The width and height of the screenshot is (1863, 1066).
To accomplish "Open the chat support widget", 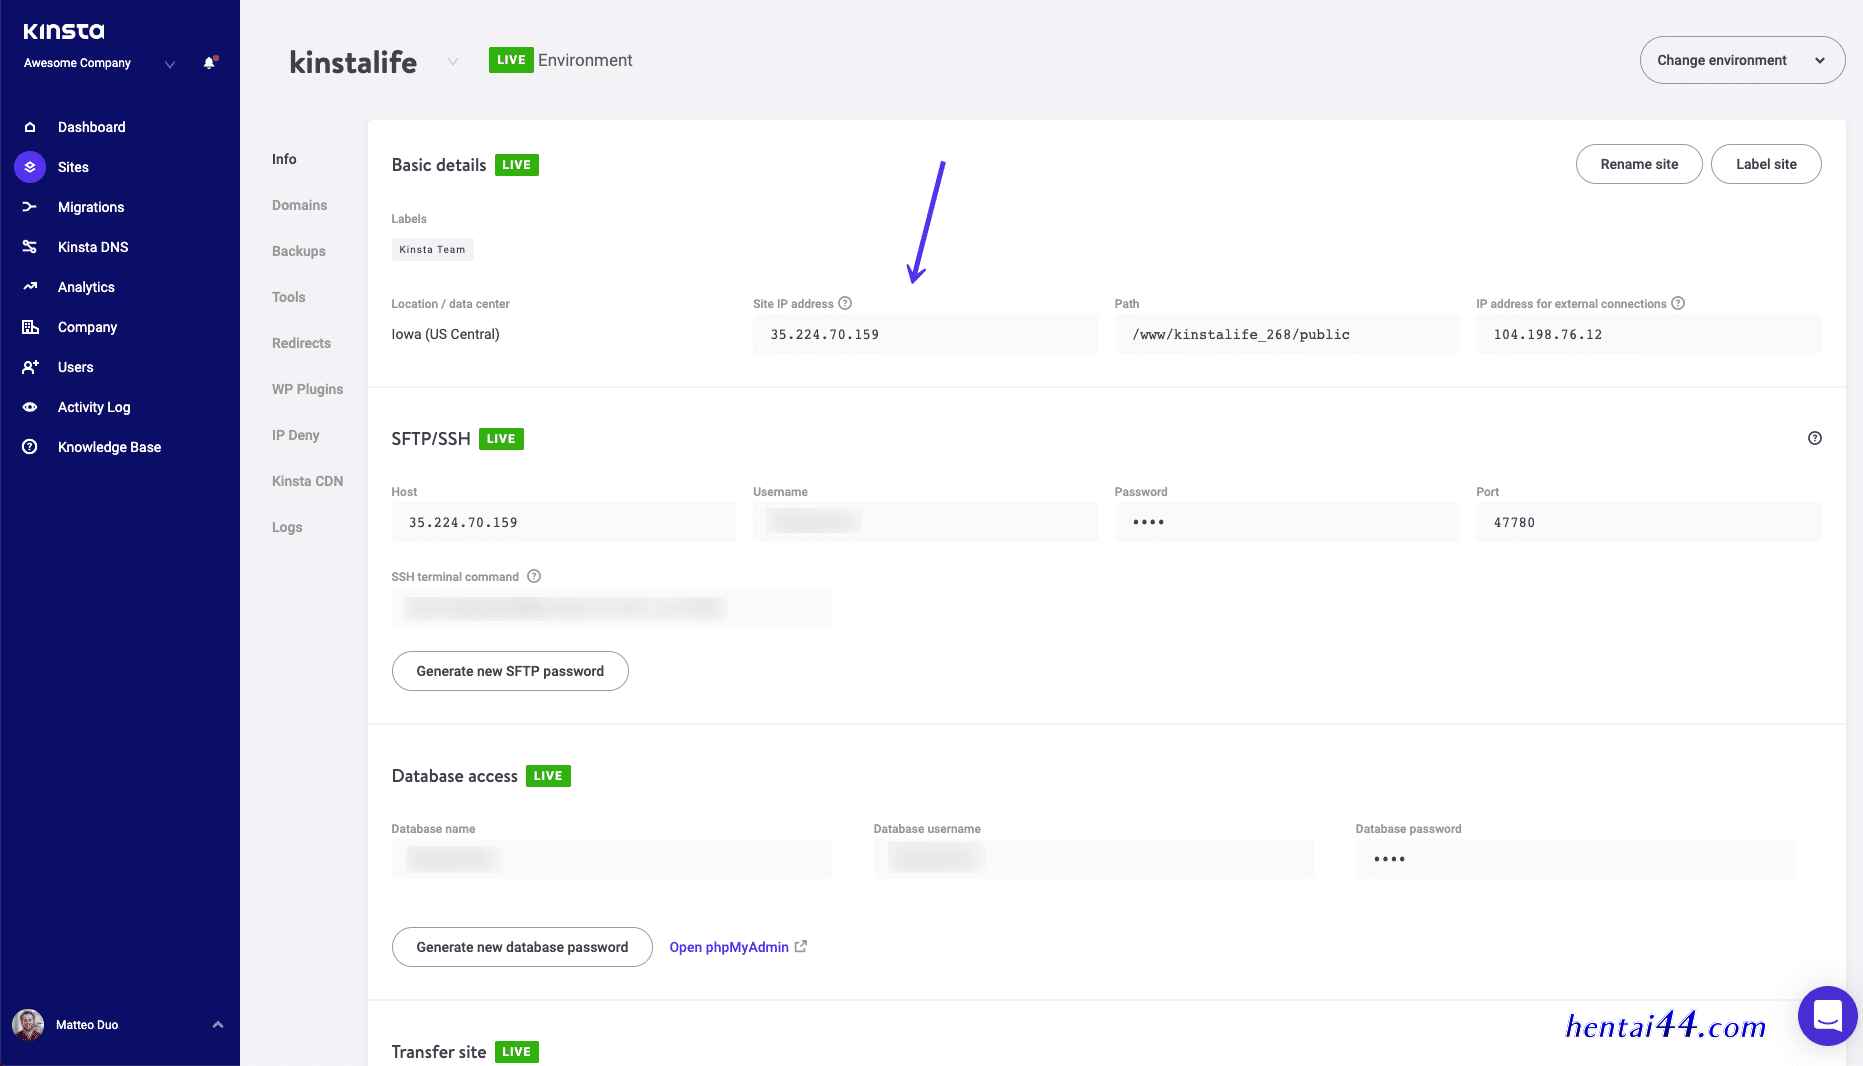I will (x=1827, y=1016).
